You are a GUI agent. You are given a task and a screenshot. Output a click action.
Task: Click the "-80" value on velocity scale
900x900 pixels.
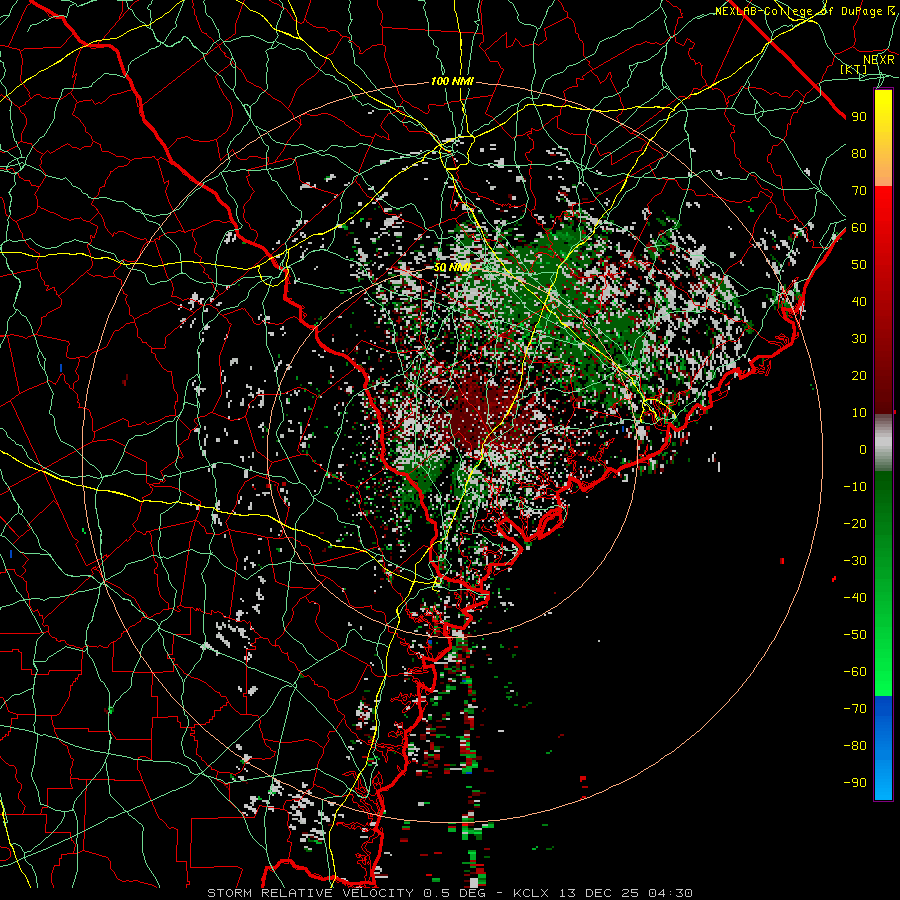[x=855, y=746]
